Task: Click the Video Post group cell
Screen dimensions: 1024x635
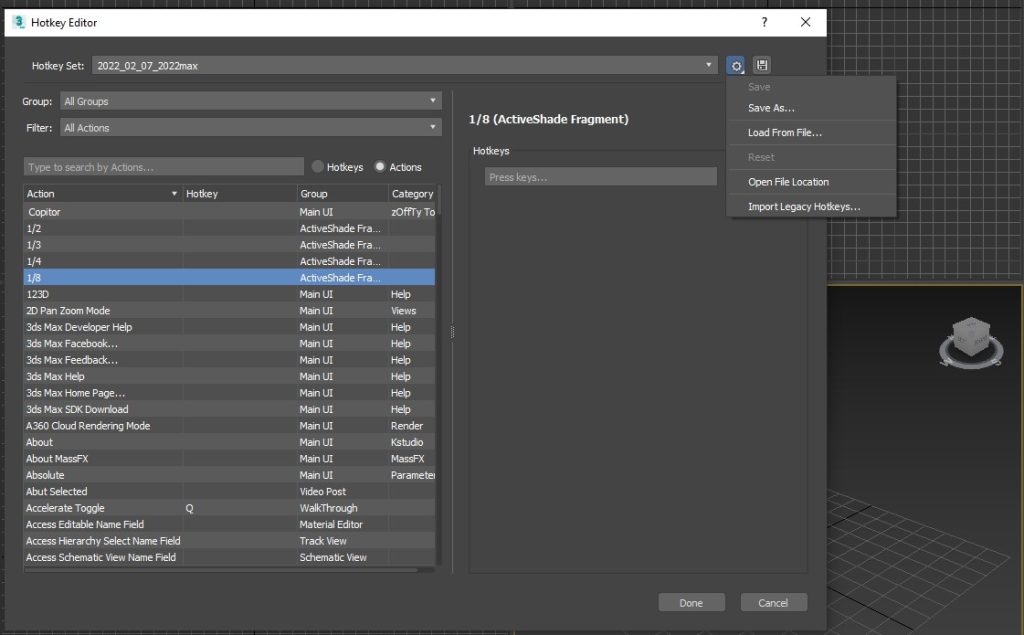Action: pos(343,491)
